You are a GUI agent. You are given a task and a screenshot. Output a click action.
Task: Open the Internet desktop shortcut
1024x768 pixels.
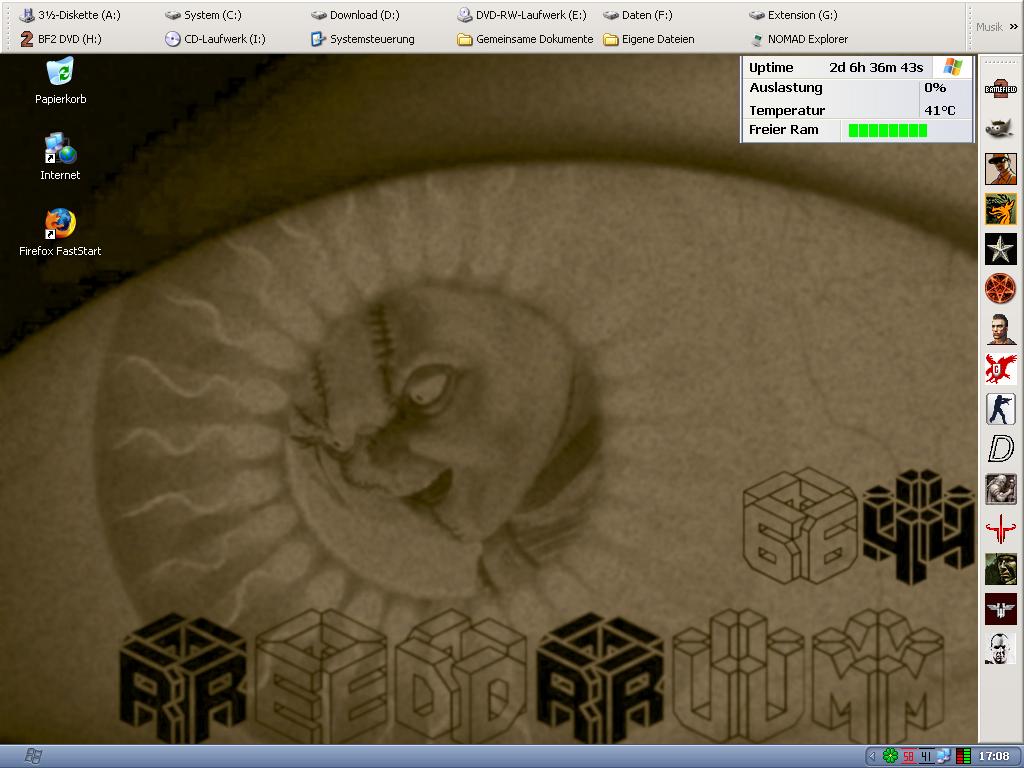[x=60, y=150]
